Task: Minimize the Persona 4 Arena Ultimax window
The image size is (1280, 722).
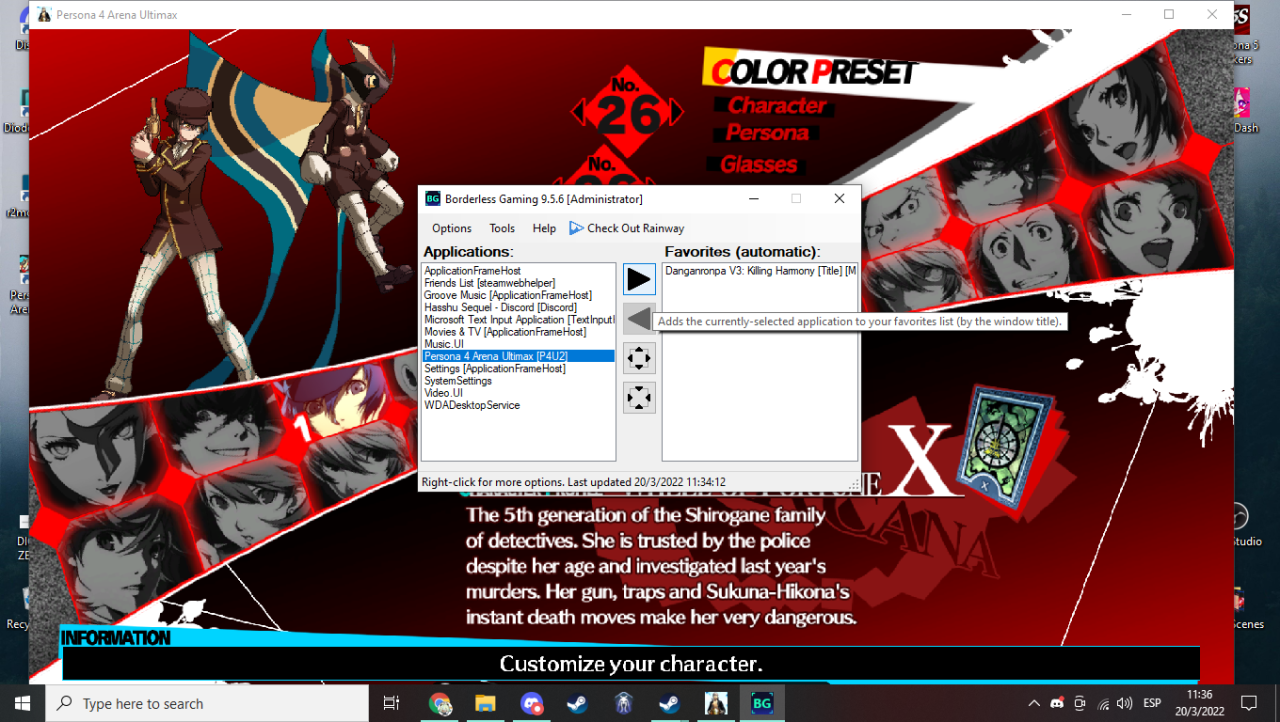Action: click(1125, 15)
